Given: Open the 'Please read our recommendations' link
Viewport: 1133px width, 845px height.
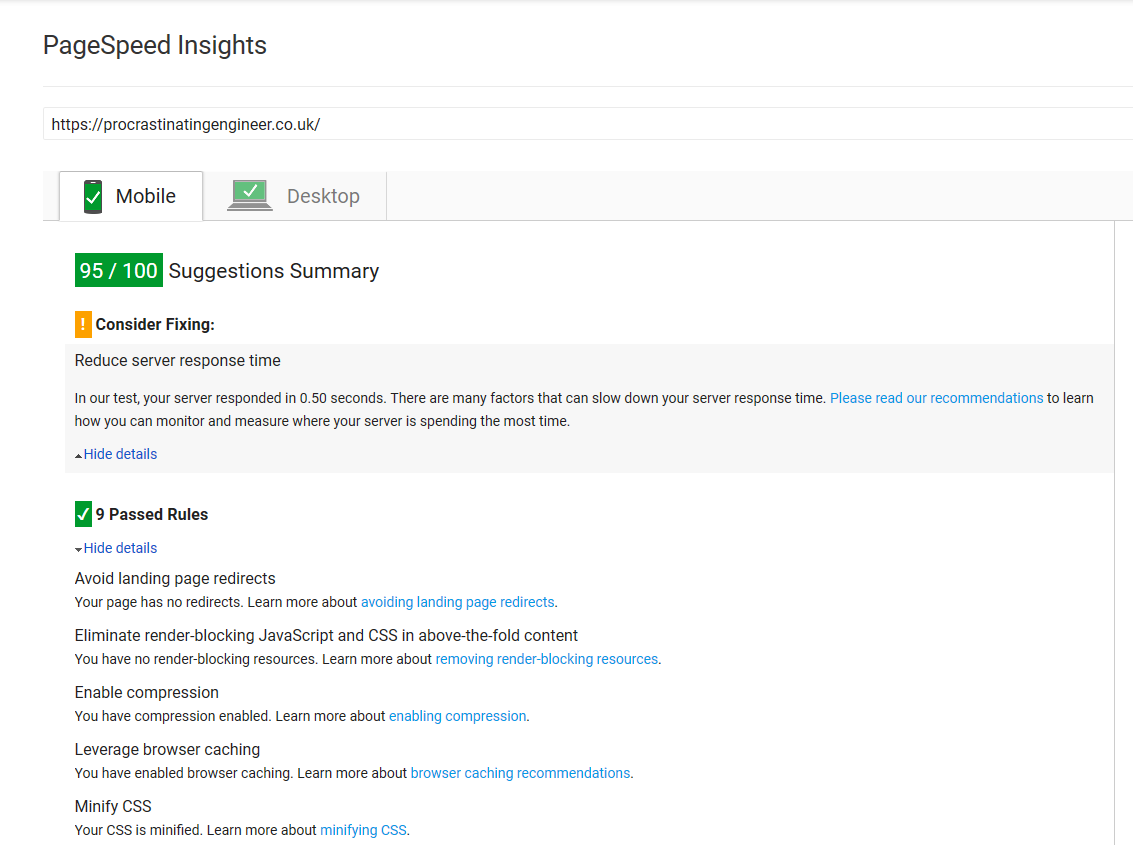Looking at the screenshot, I should [936, 398].
